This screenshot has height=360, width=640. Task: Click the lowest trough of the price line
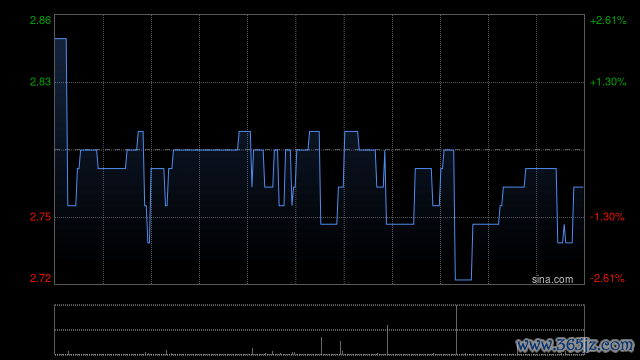click(x=463, y=280)
